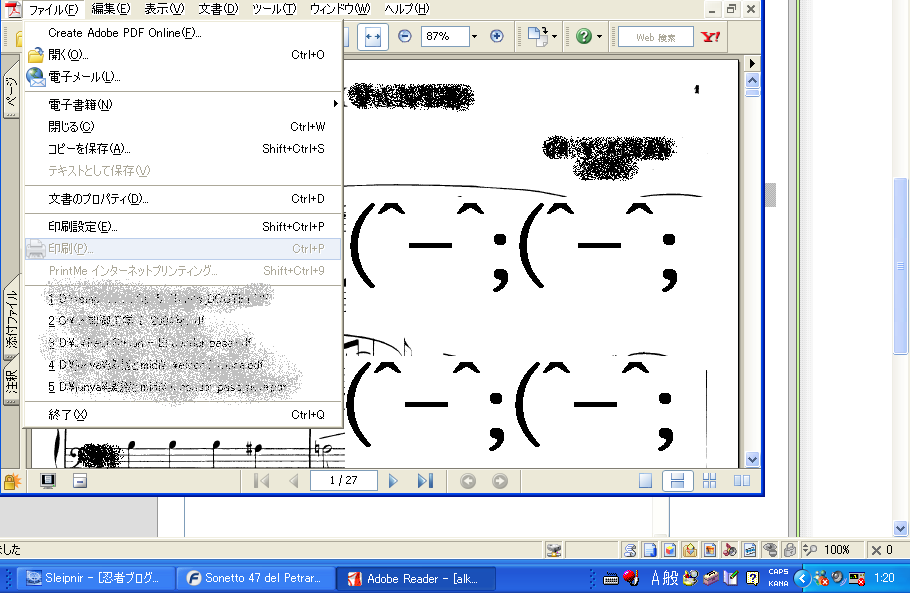Open the 文書(D) menu
The height and width of the screenshot is (593, 910).
218,9
